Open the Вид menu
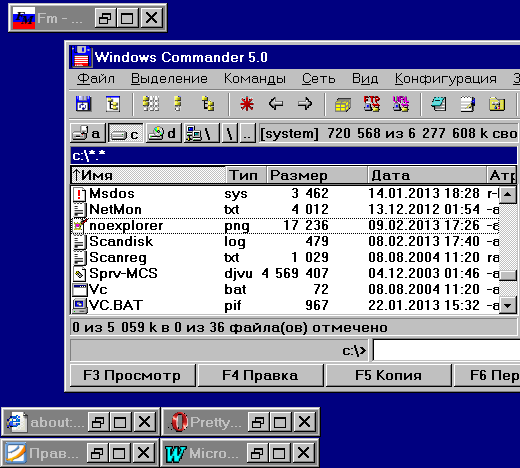The width and height of the screenshot is (520, 468). (365, 79)
